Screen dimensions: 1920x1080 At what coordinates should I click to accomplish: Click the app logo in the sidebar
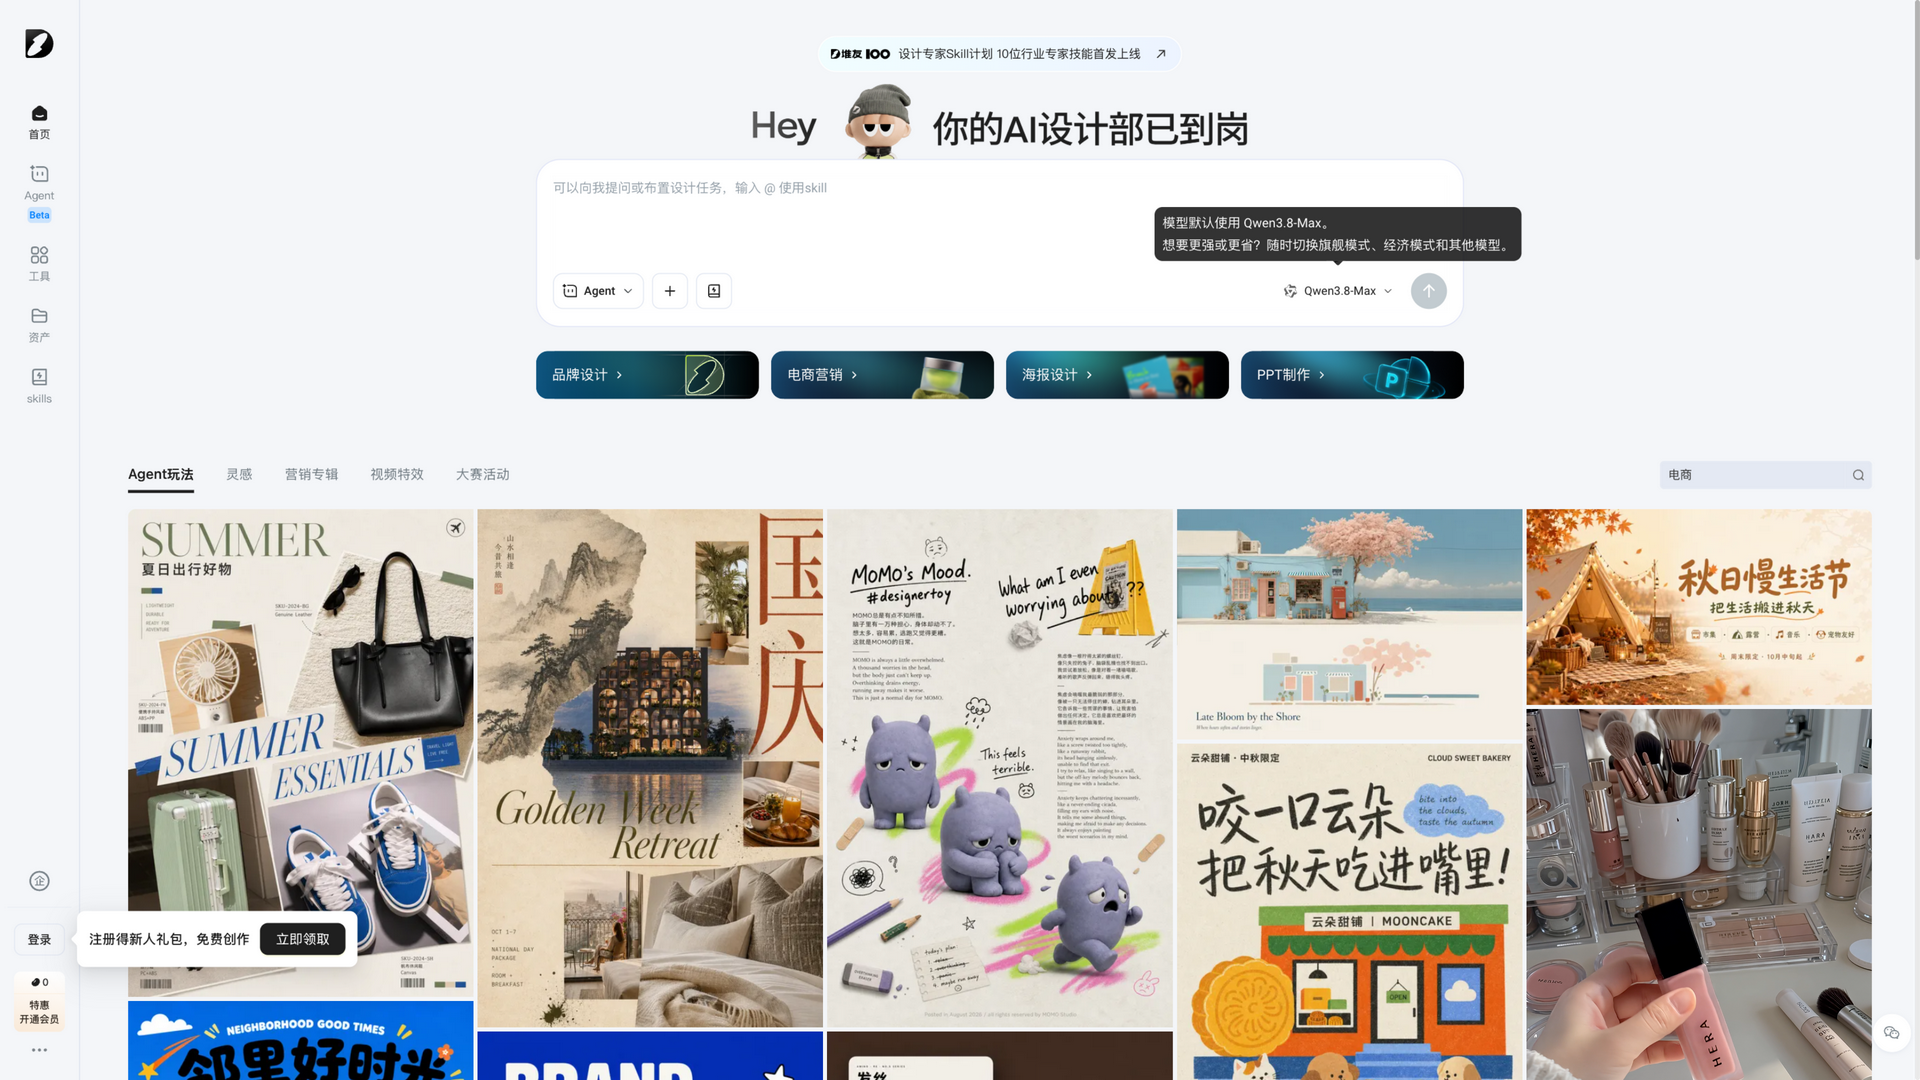39,44
